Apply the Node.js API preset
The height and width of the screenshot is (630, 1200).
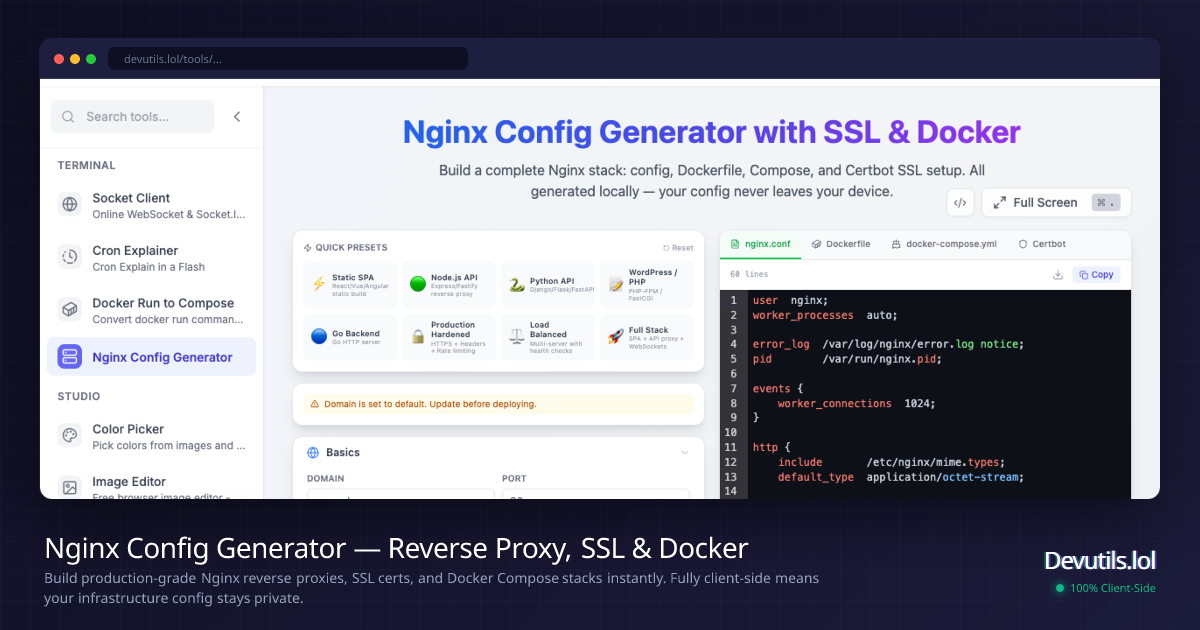(x=449, y=284)
